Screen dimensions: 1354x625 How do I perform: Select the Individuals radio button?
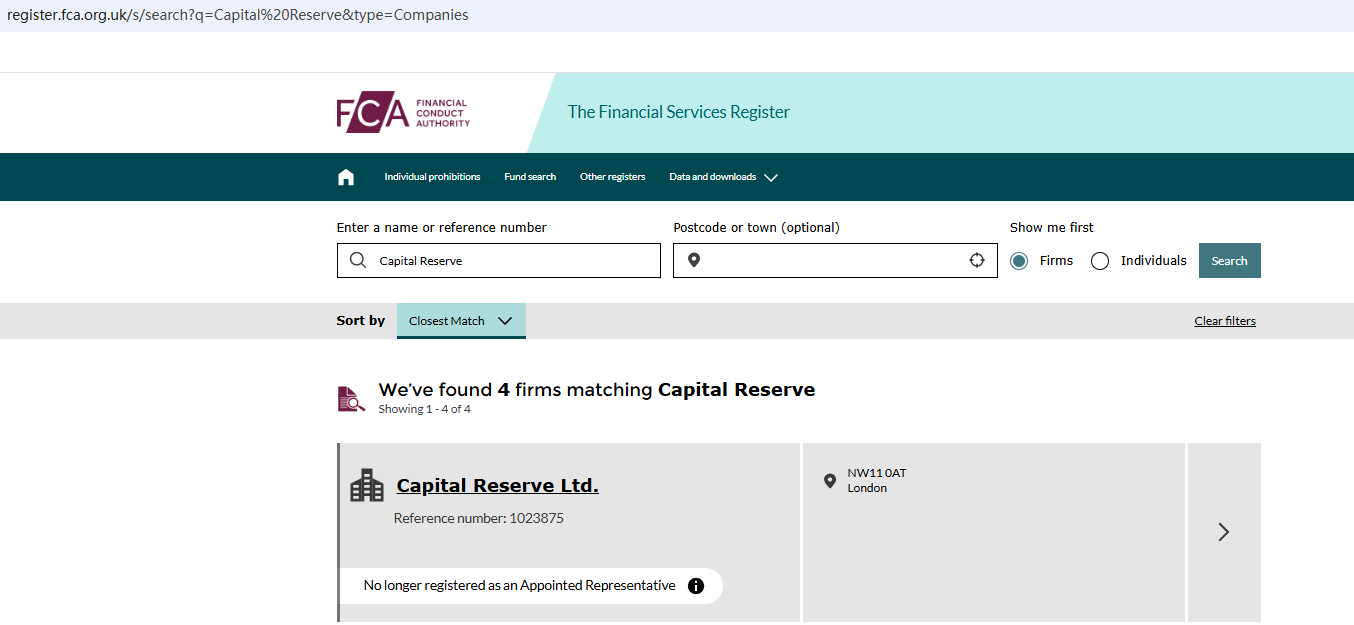pos(1100,261)
